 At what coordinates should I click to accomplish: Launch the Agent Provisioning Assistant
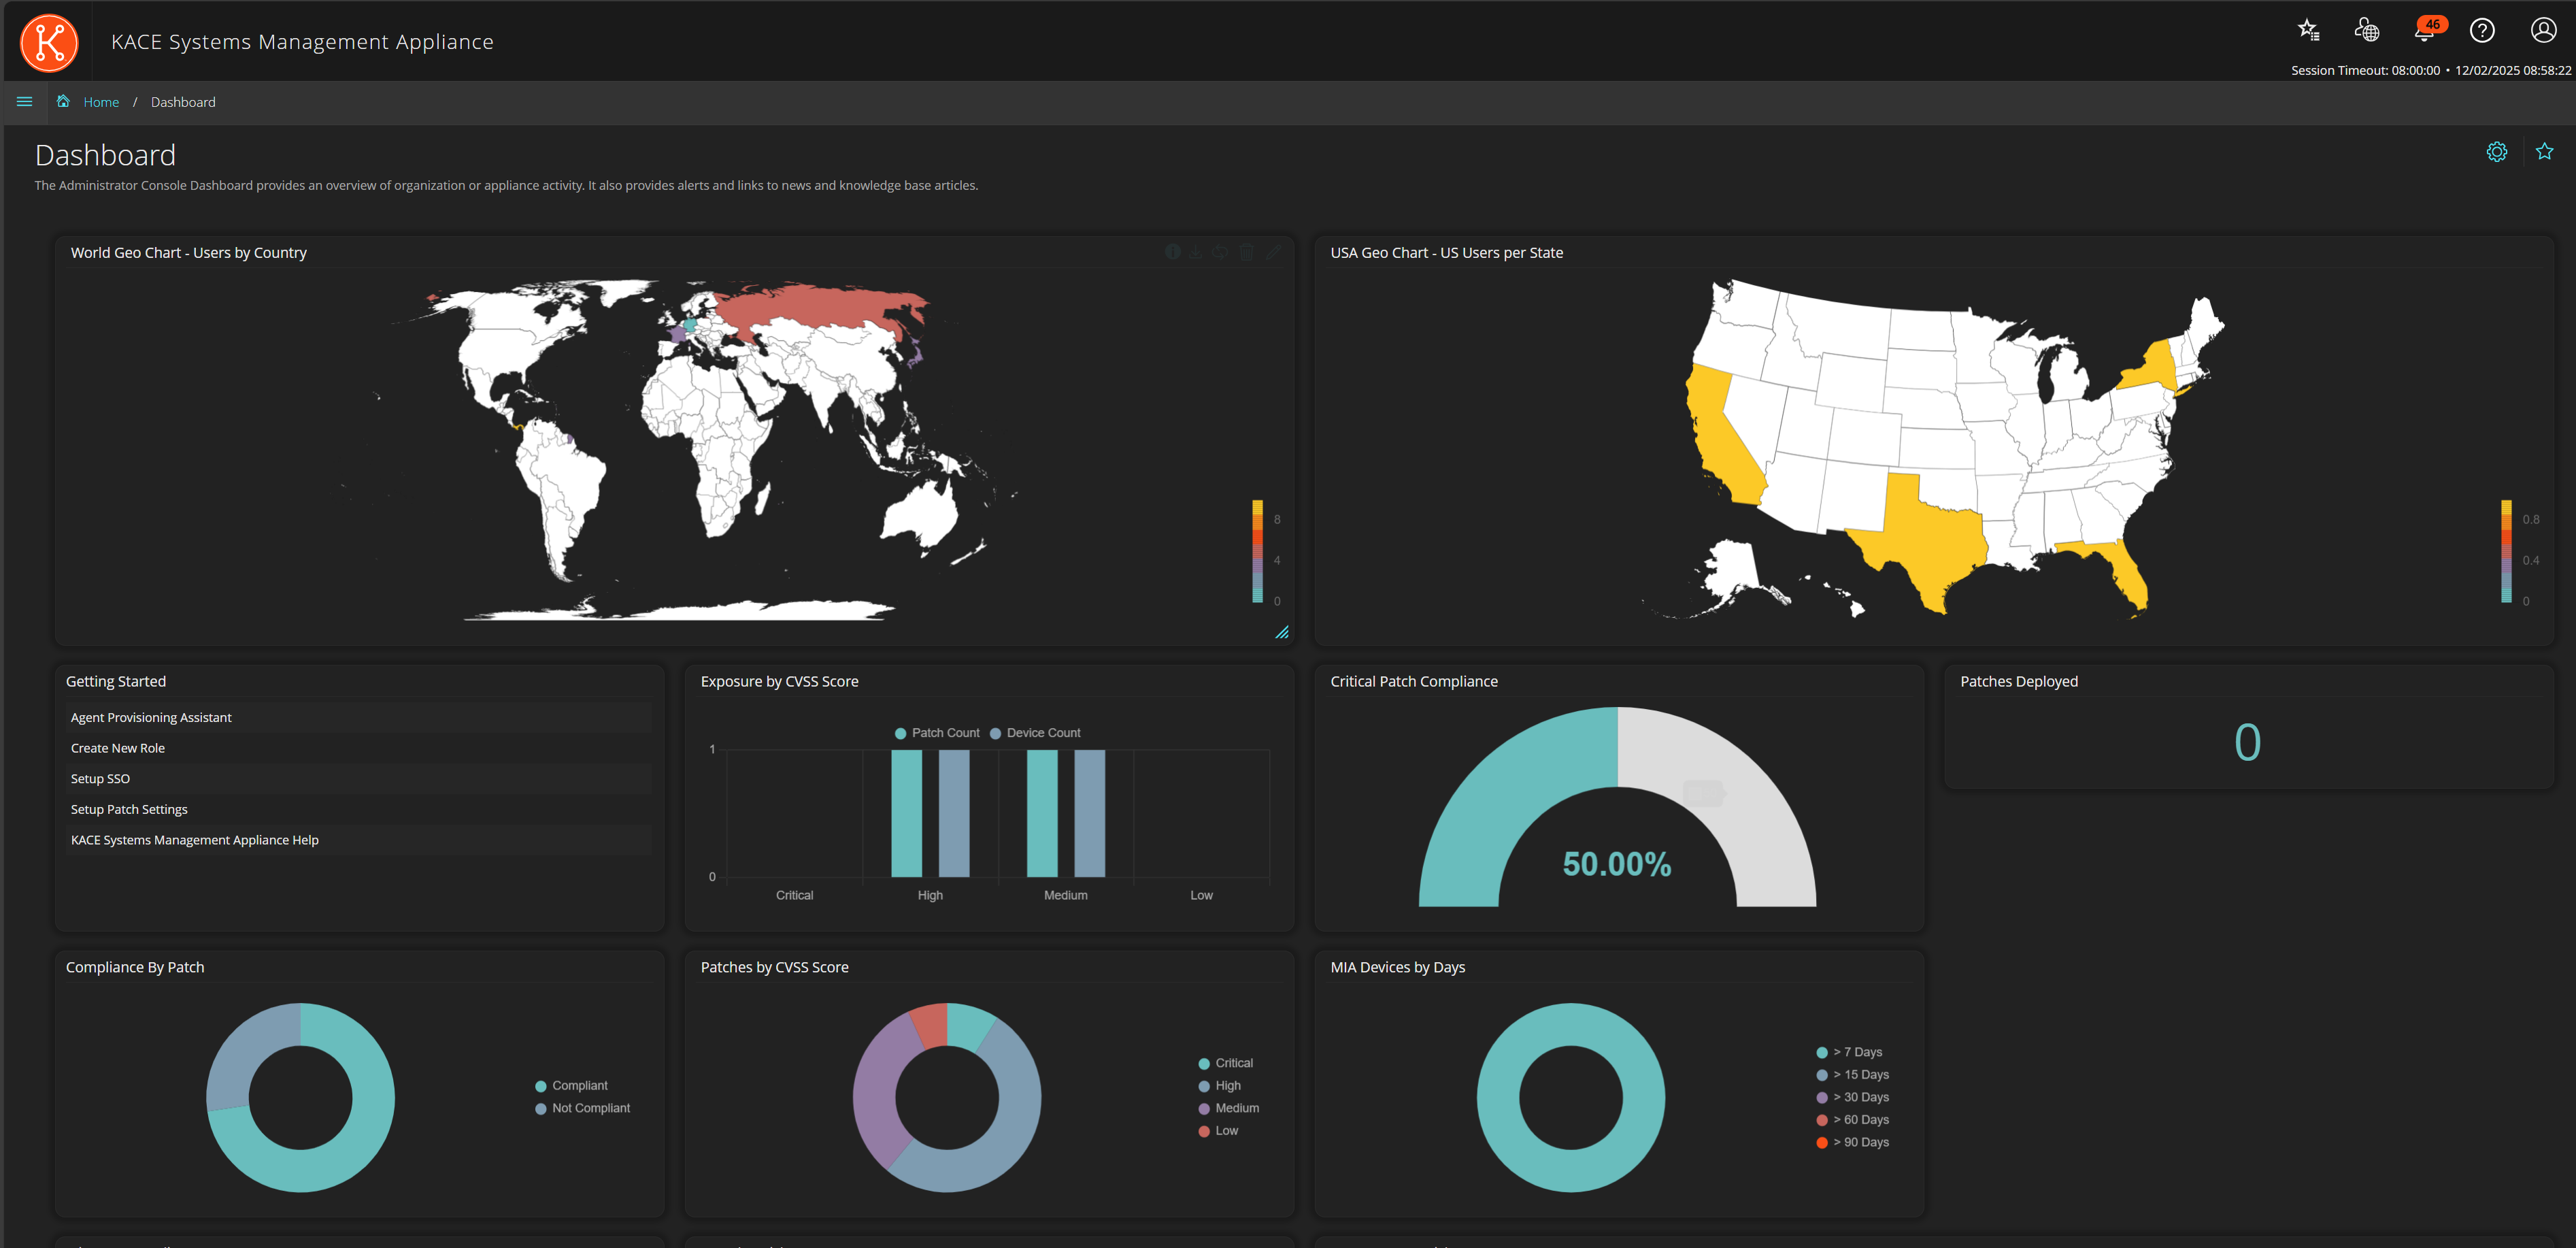click(150, 717)
